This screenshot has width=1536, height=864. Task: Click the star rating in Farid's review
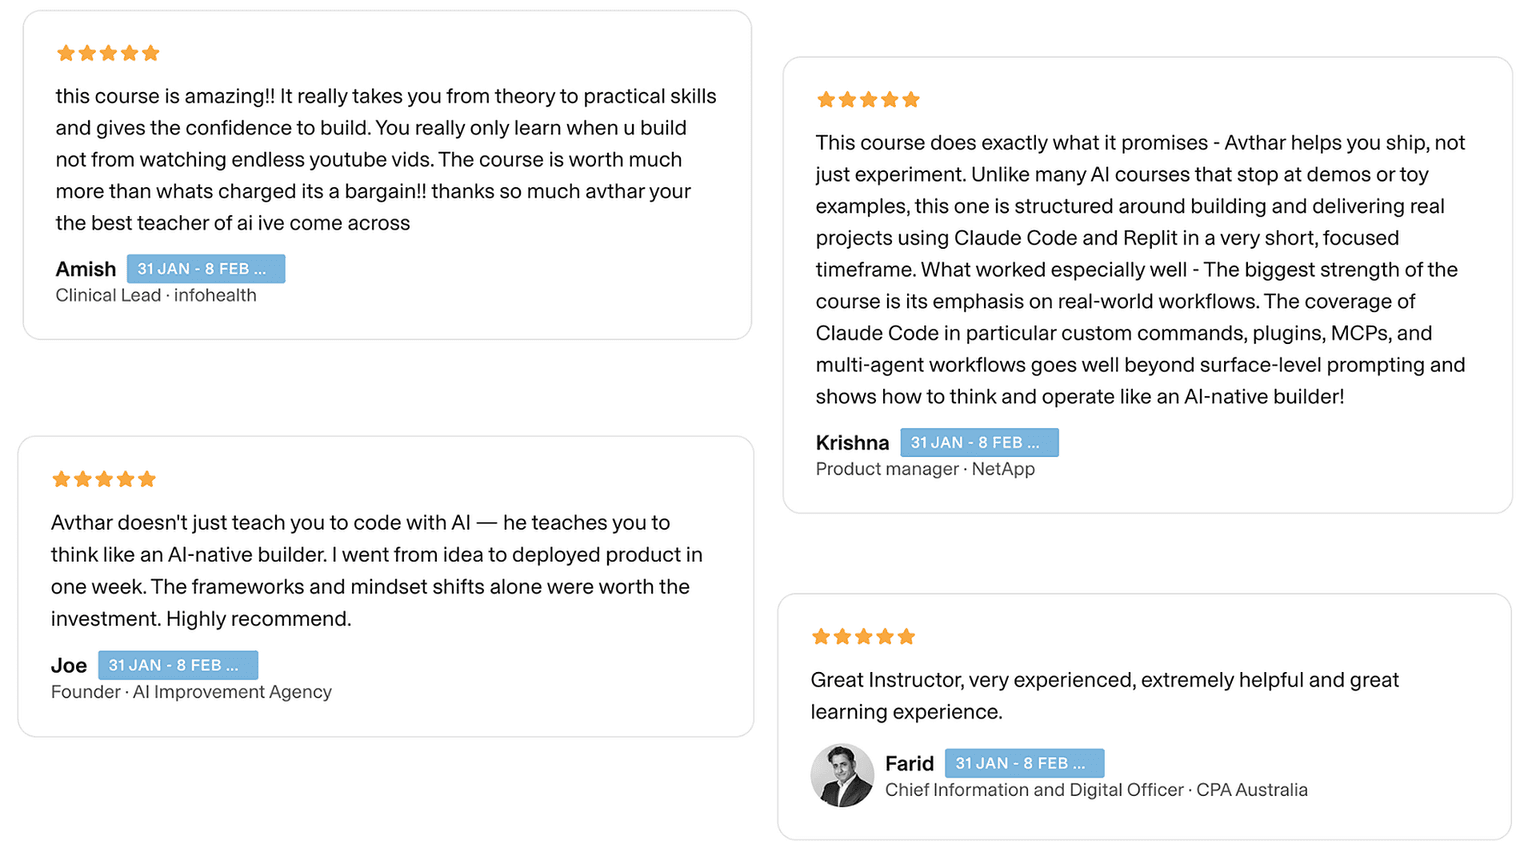864,637
